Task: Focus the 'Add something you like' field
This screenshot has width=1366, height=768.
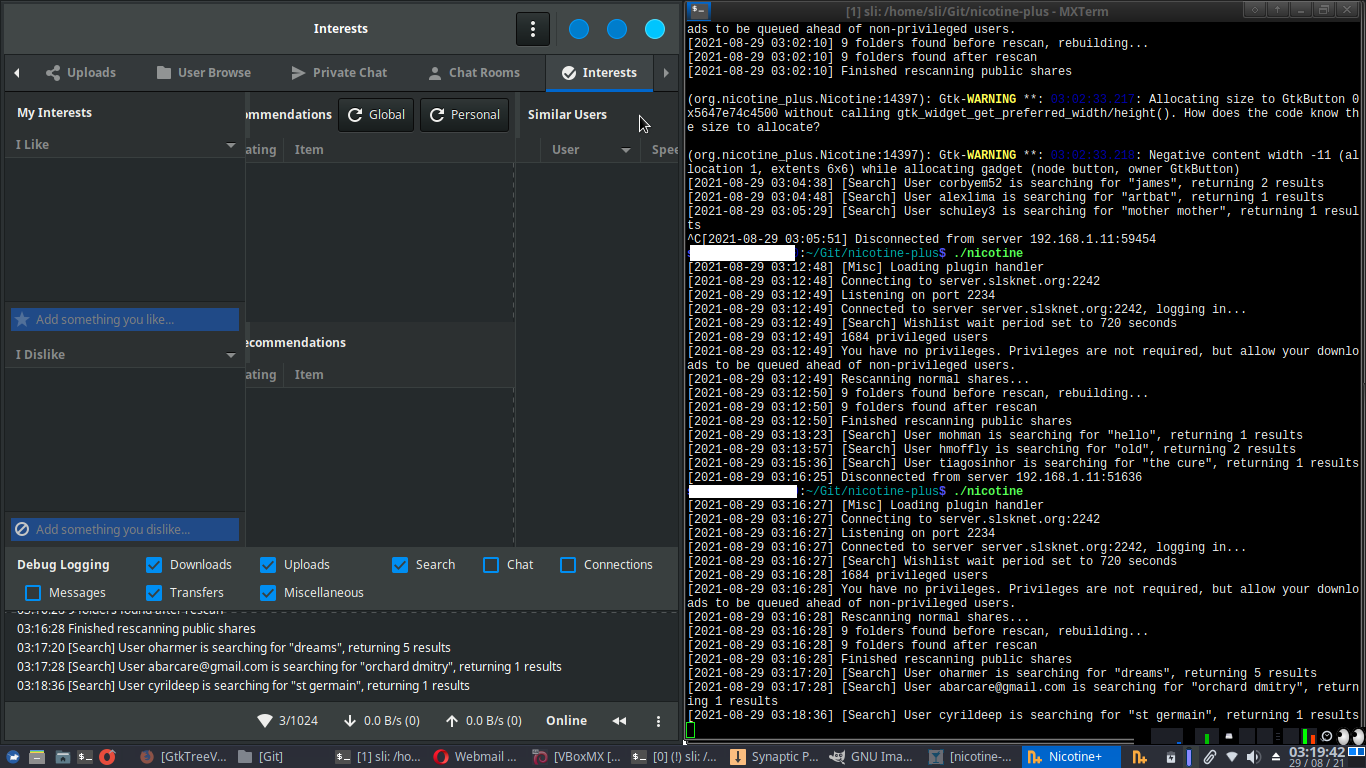Action: coord(125,320)
